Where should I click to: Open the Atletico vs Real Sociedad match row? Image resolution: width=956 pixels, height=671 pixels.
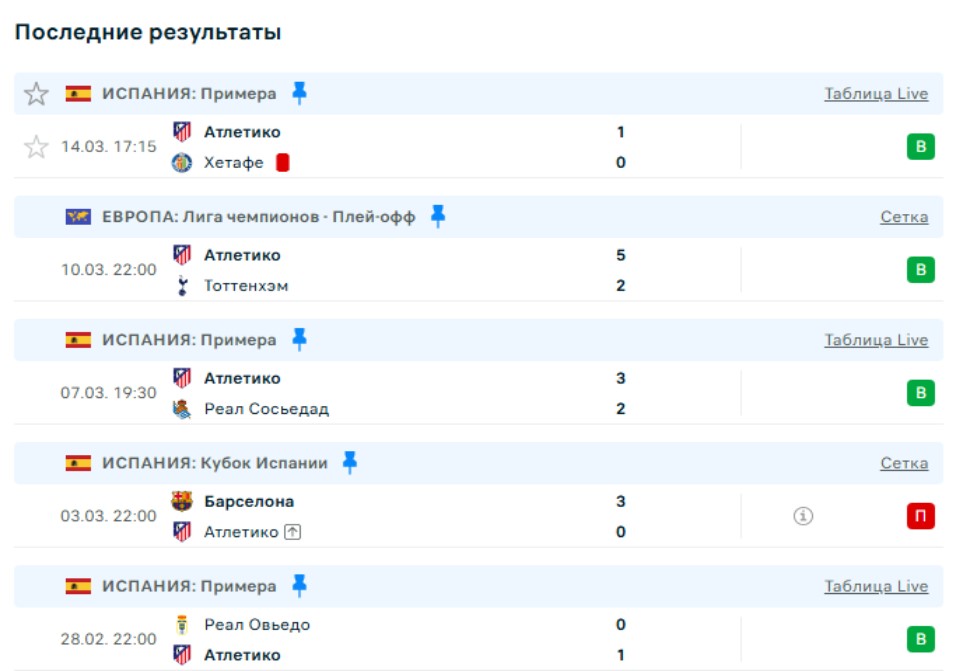point(450,393)
